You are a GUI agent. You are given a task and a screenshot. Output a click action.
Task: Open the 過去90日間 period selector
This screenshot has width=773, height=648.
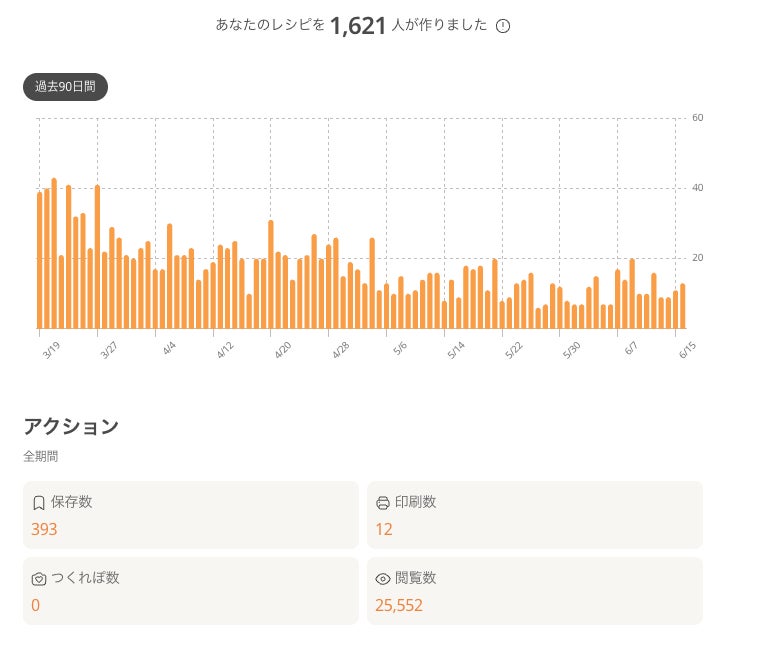coord(65,87)
